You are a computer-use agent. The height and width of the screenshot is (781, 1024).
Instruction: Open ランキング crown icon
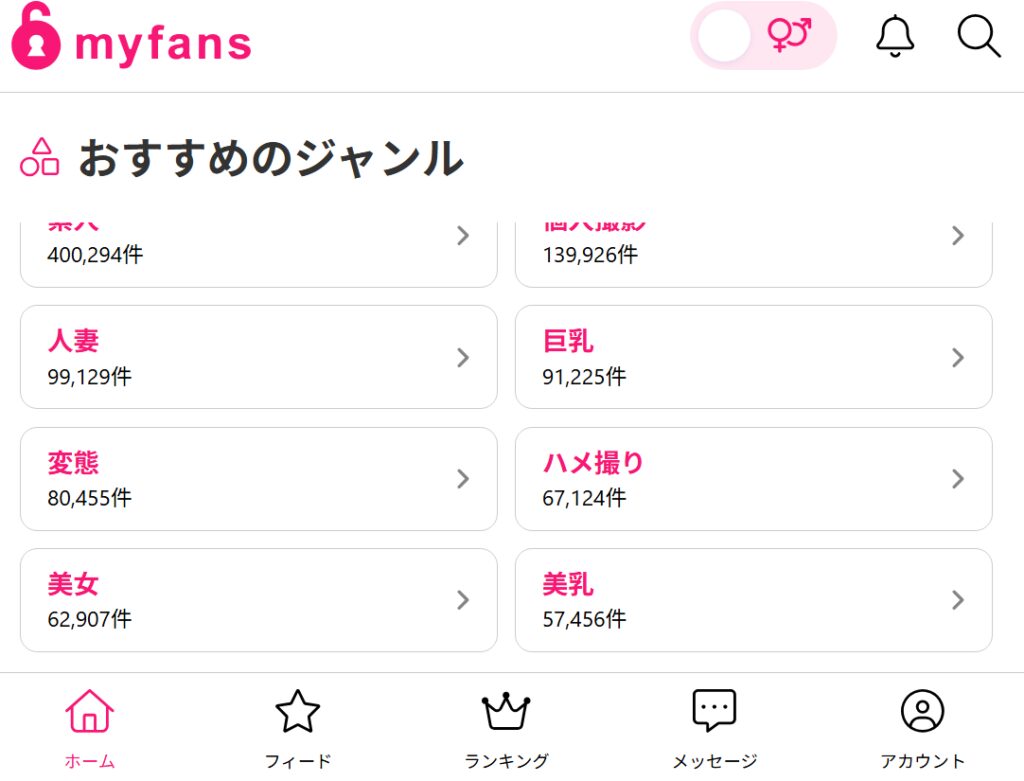[x=505, y=712]
